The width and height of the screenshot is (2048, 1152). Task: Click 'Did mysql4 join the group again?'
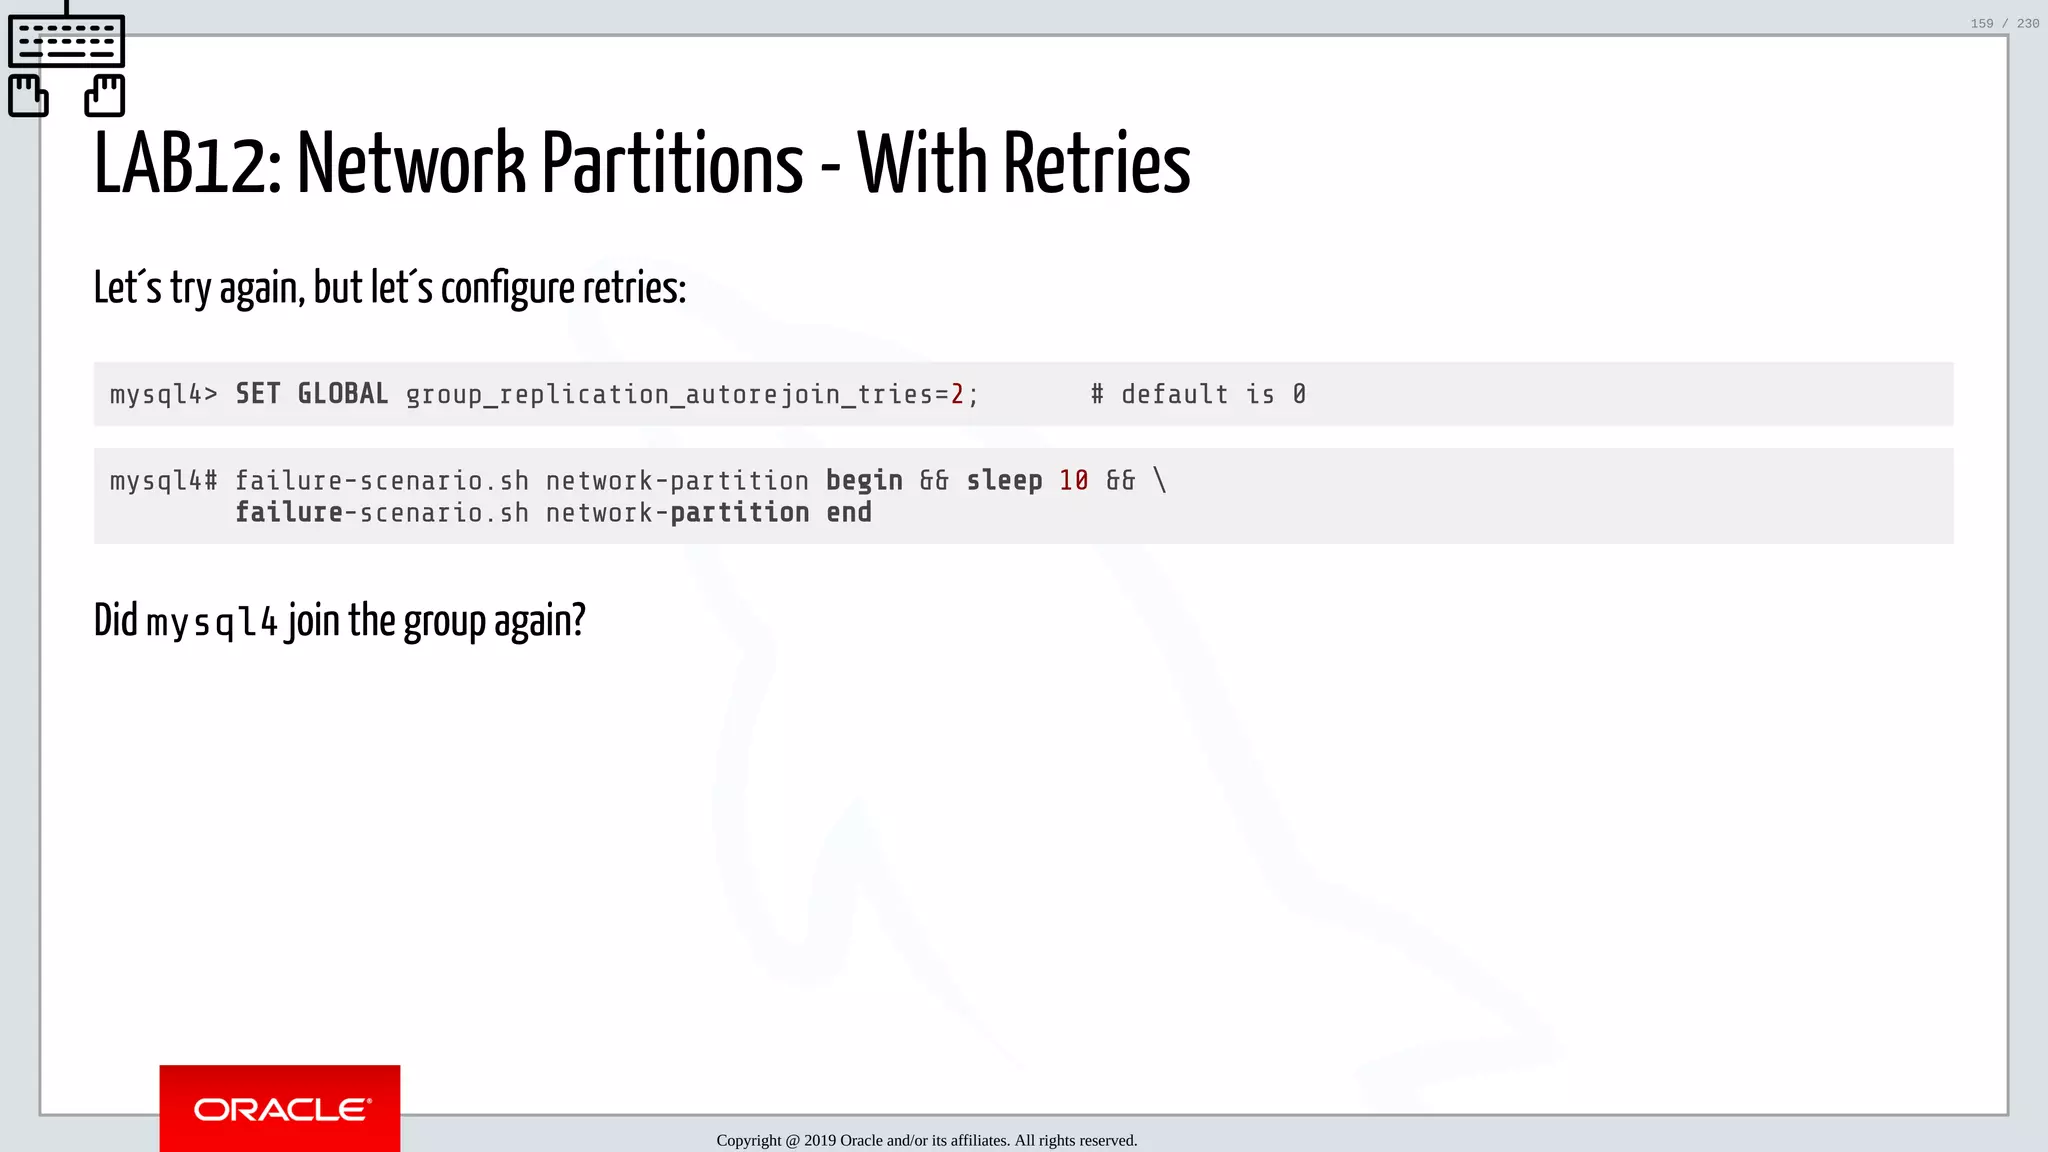pos(340,621)
